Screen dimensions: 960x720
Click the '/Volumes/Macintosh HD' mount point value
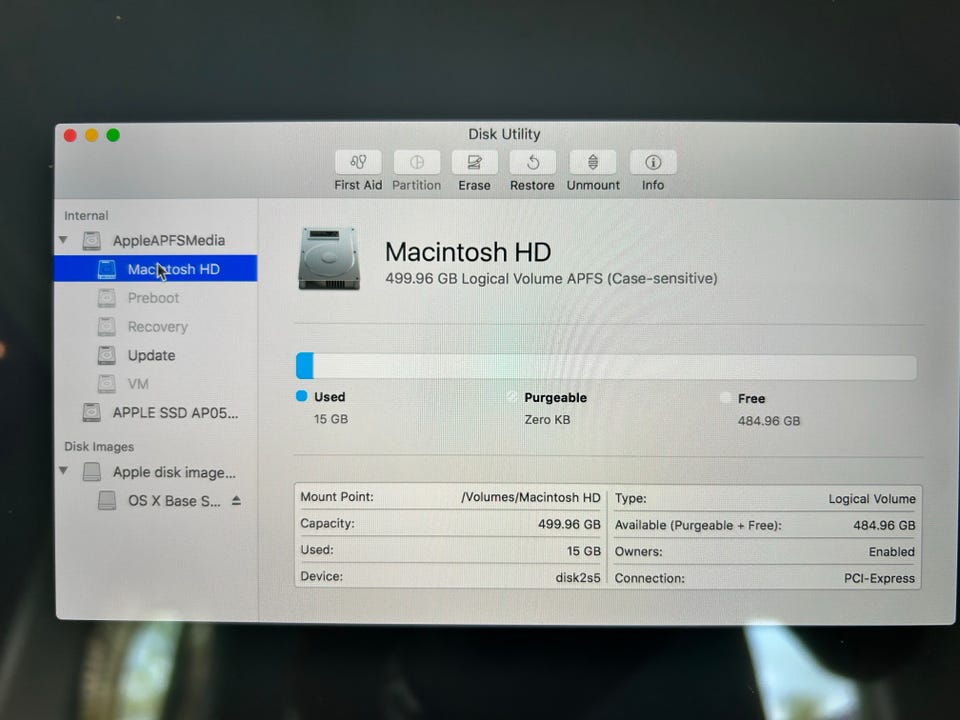[x=530, y=497]
